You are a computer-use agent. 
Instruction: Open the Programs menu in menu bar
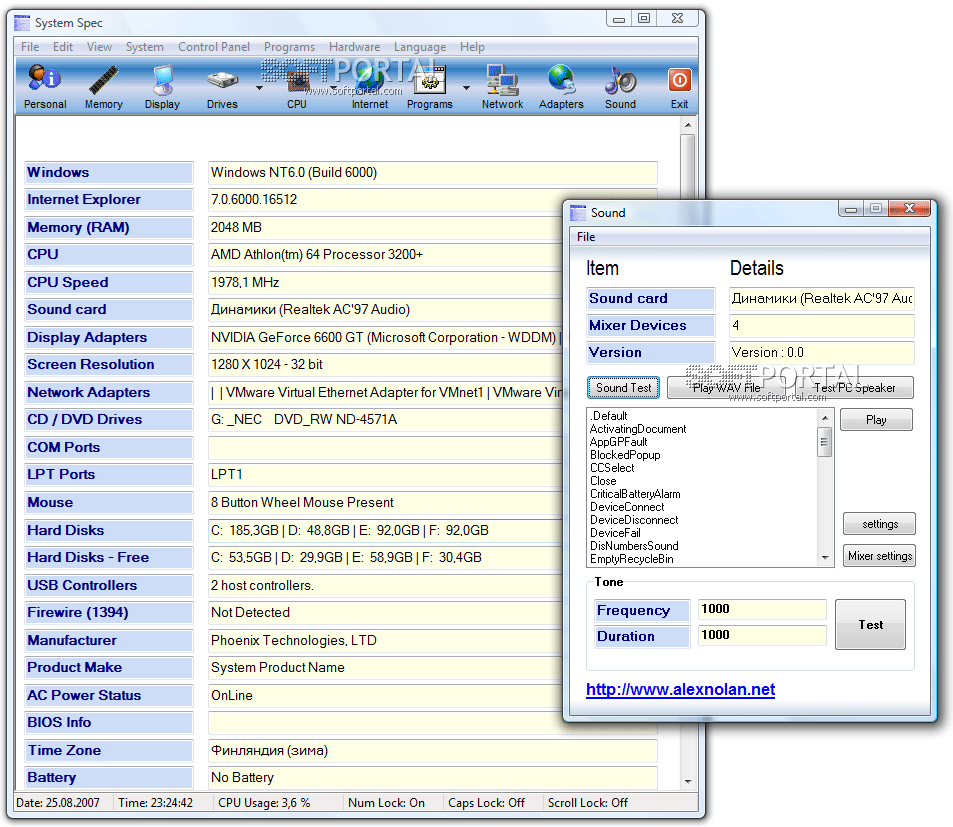pyautogui.click(x=289, y=47)
